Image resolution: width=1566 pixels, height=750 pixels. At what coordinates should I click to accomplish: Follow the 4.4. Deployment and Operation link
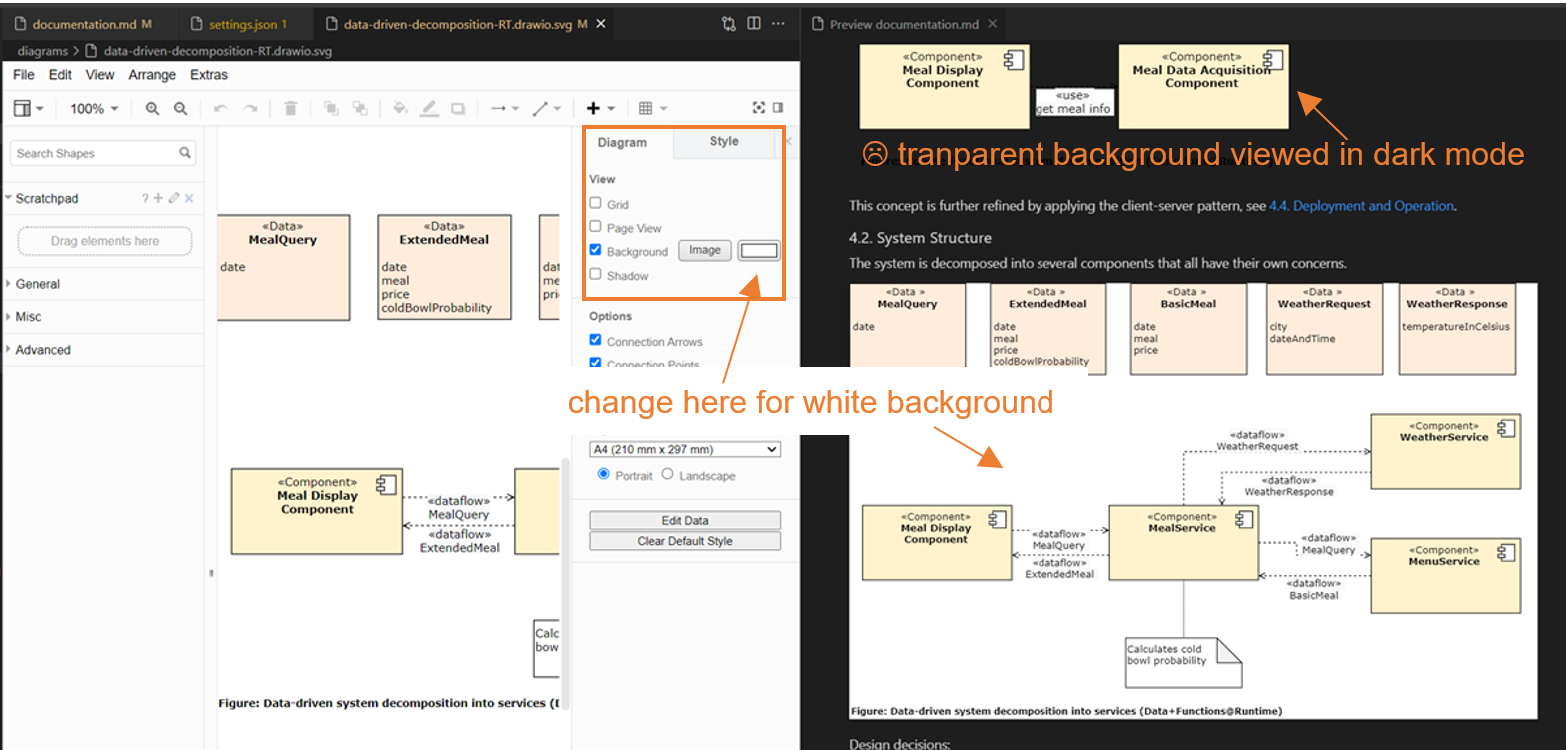point(1361,206)
